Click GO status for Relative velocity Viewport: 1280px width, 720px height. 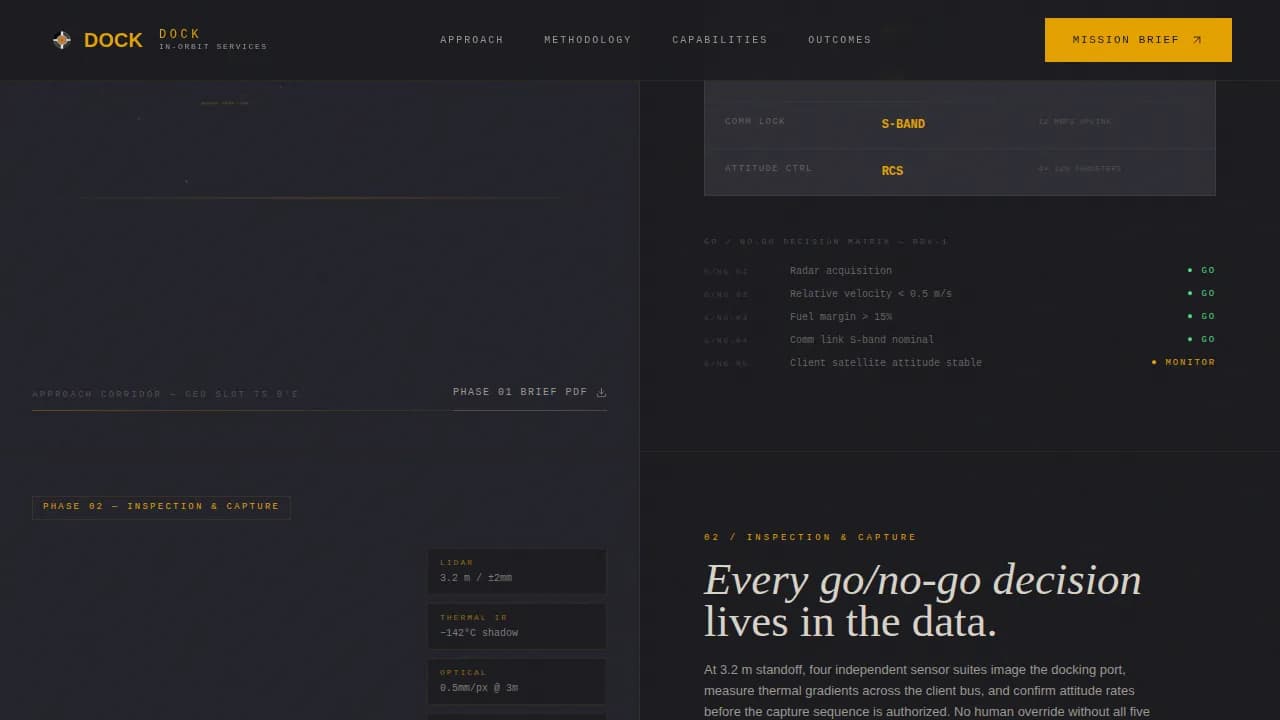(x=1201, y=294)
